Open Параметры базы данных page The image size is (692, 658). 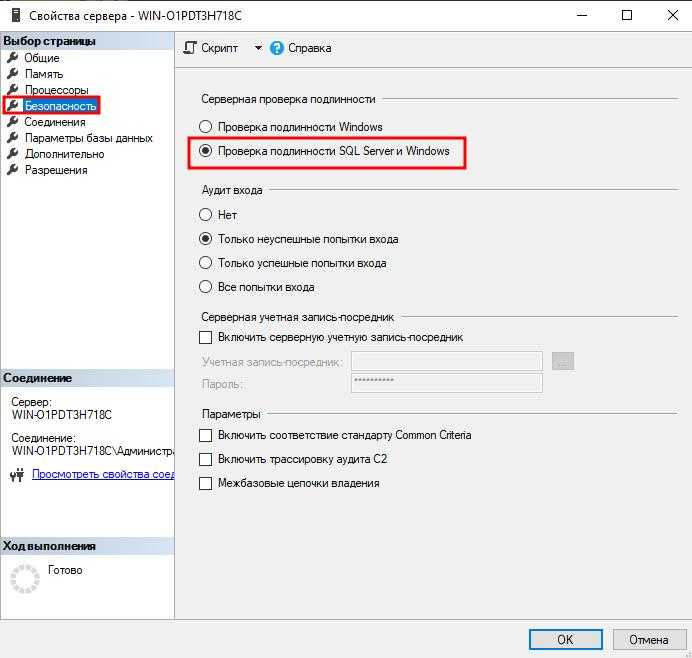tap(88, 138)
